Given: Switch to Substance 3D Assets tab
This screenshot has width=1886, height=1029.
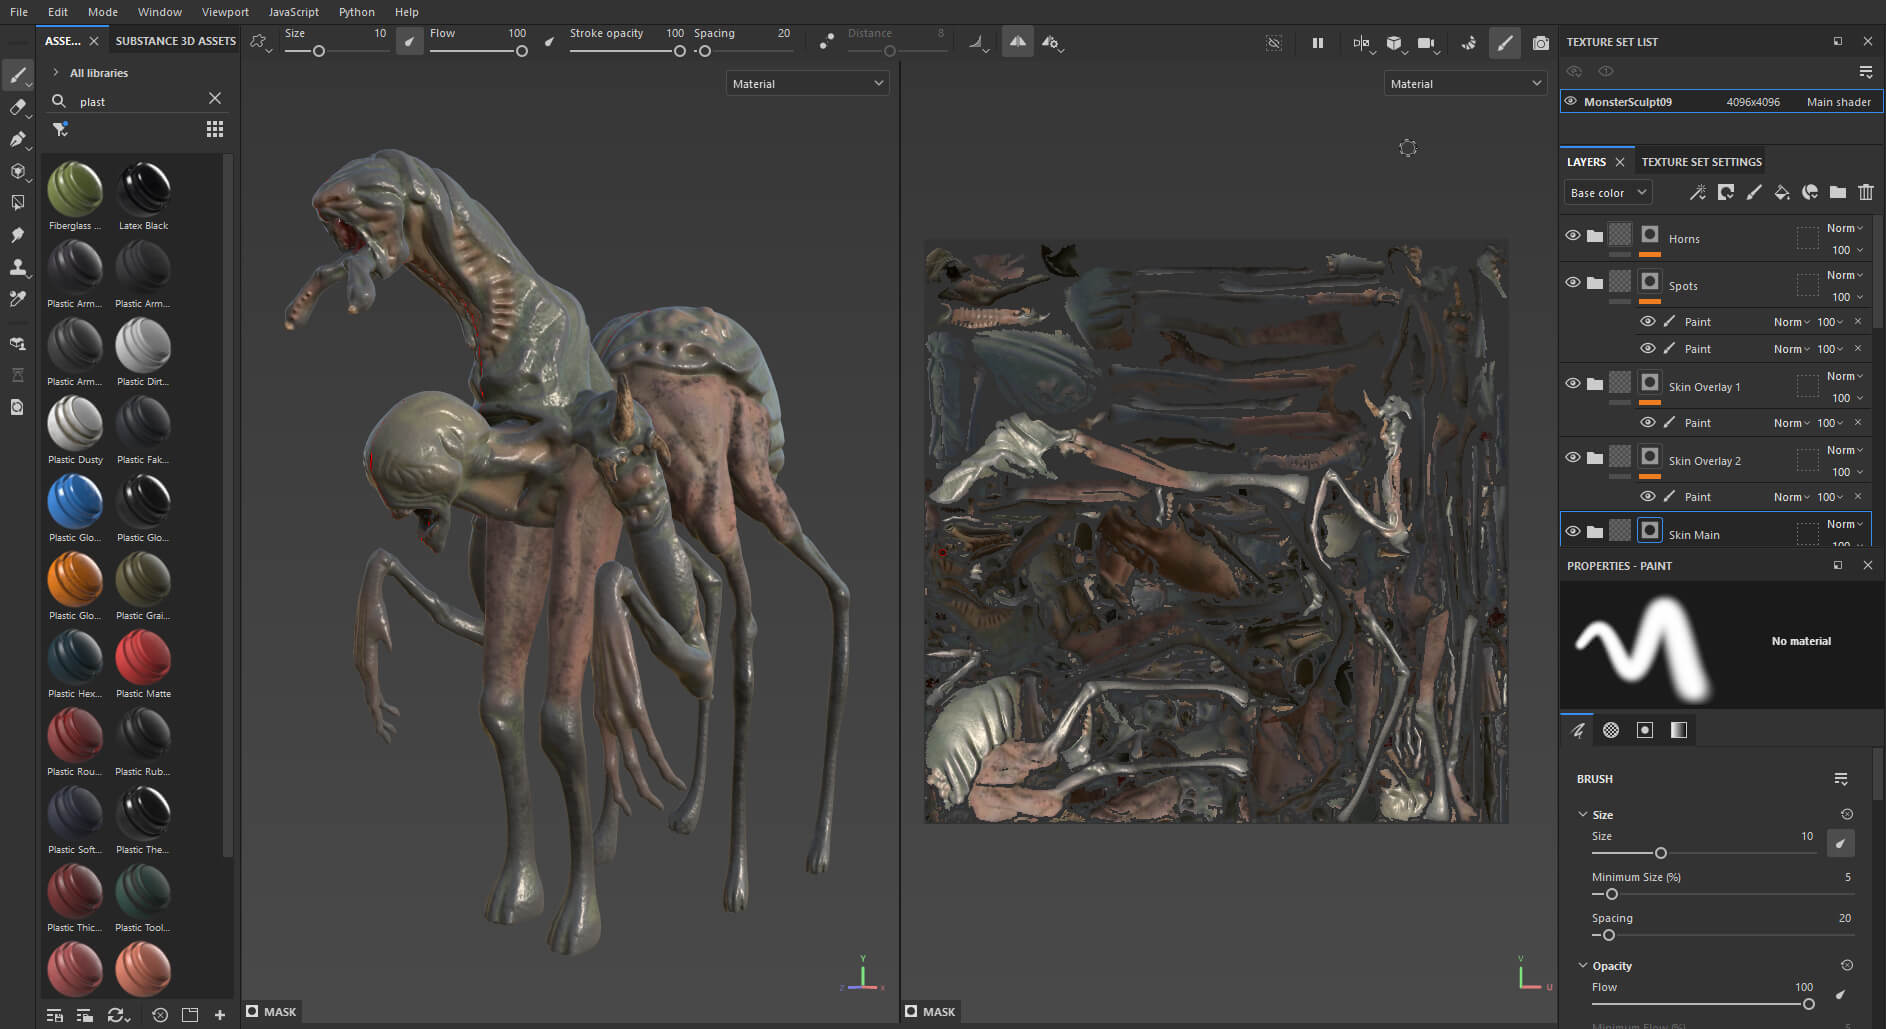Looking at the screenshot, I should click(175, 41).
